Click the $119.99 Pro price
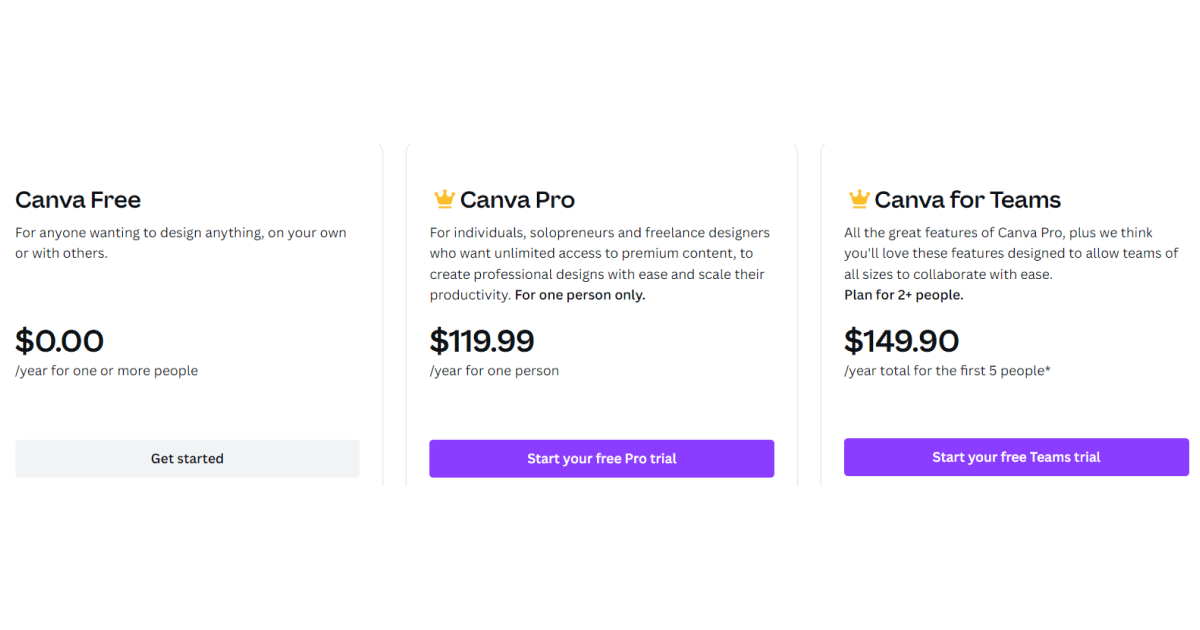Image resolution: width=1200 pixels, height=630 pixels. click(x=482, y=341)
